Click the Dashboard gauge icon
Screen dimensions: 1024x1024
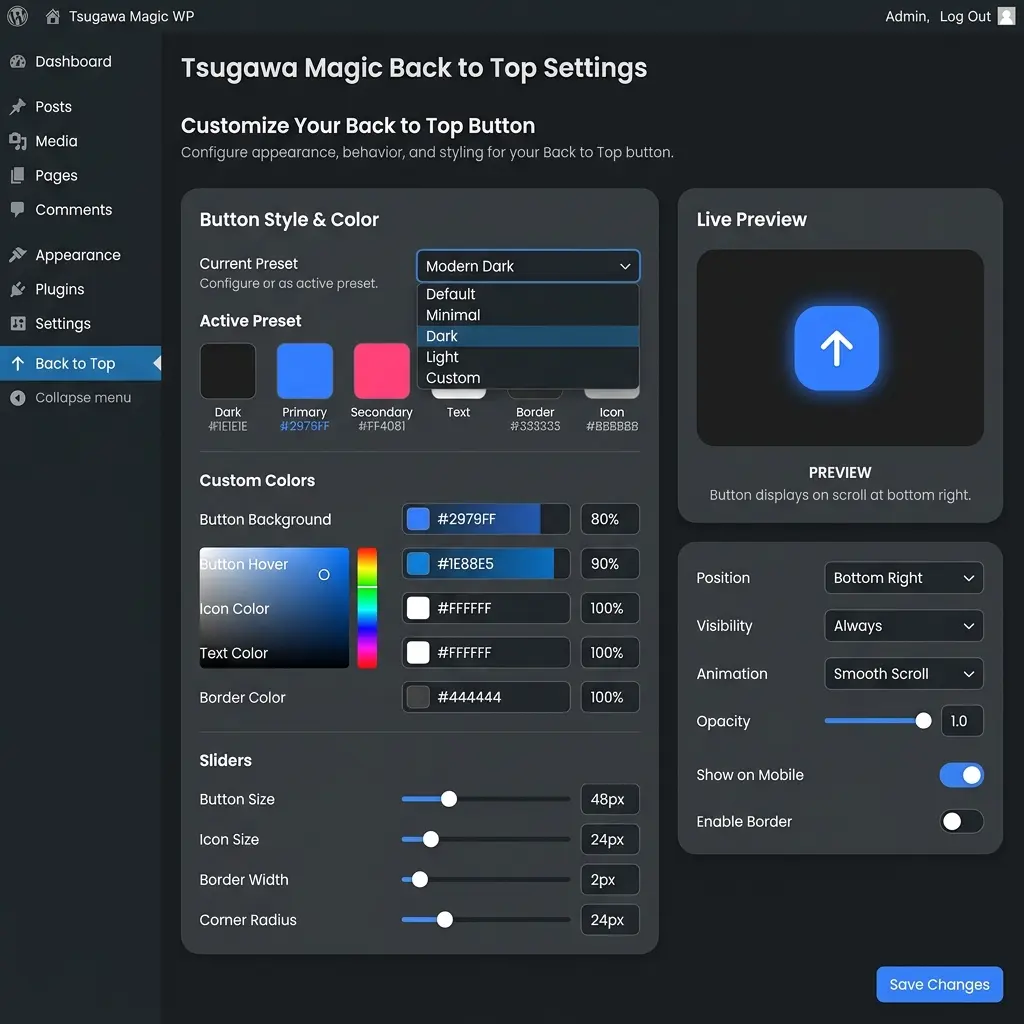[18, 61]
